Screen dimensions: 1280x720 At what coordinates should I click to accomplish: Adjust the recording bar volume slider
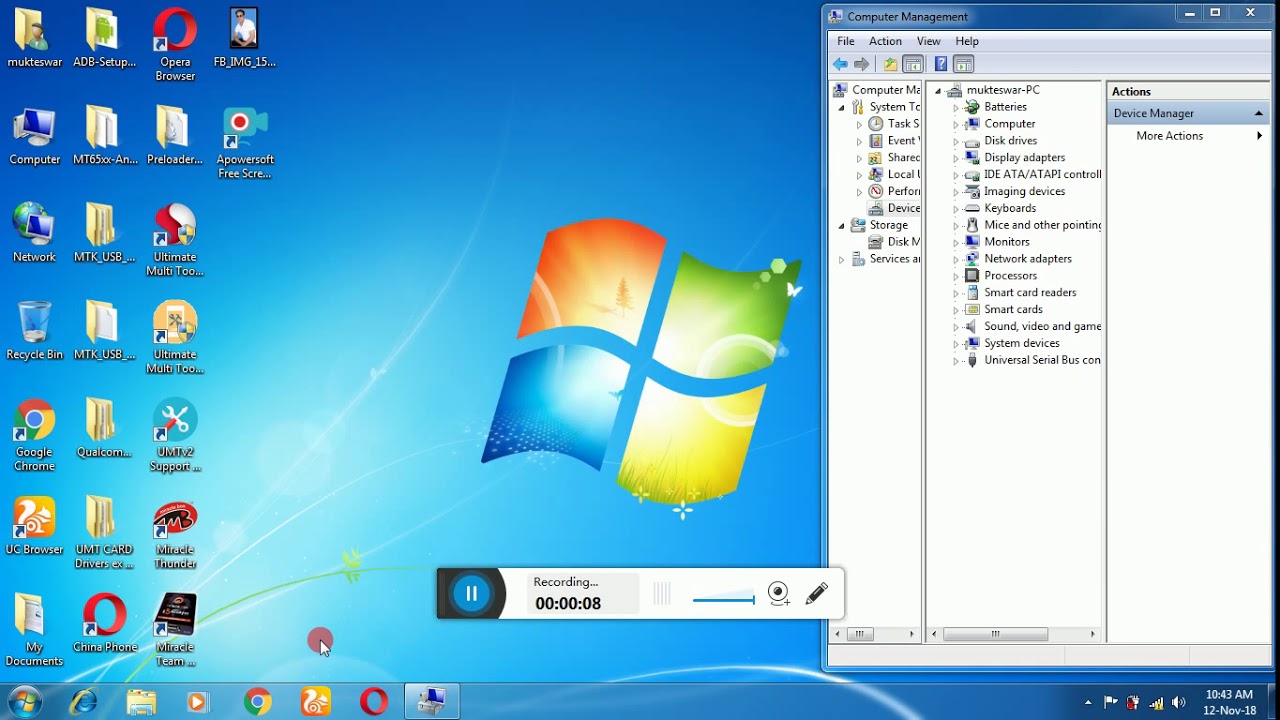pos(724,600)
